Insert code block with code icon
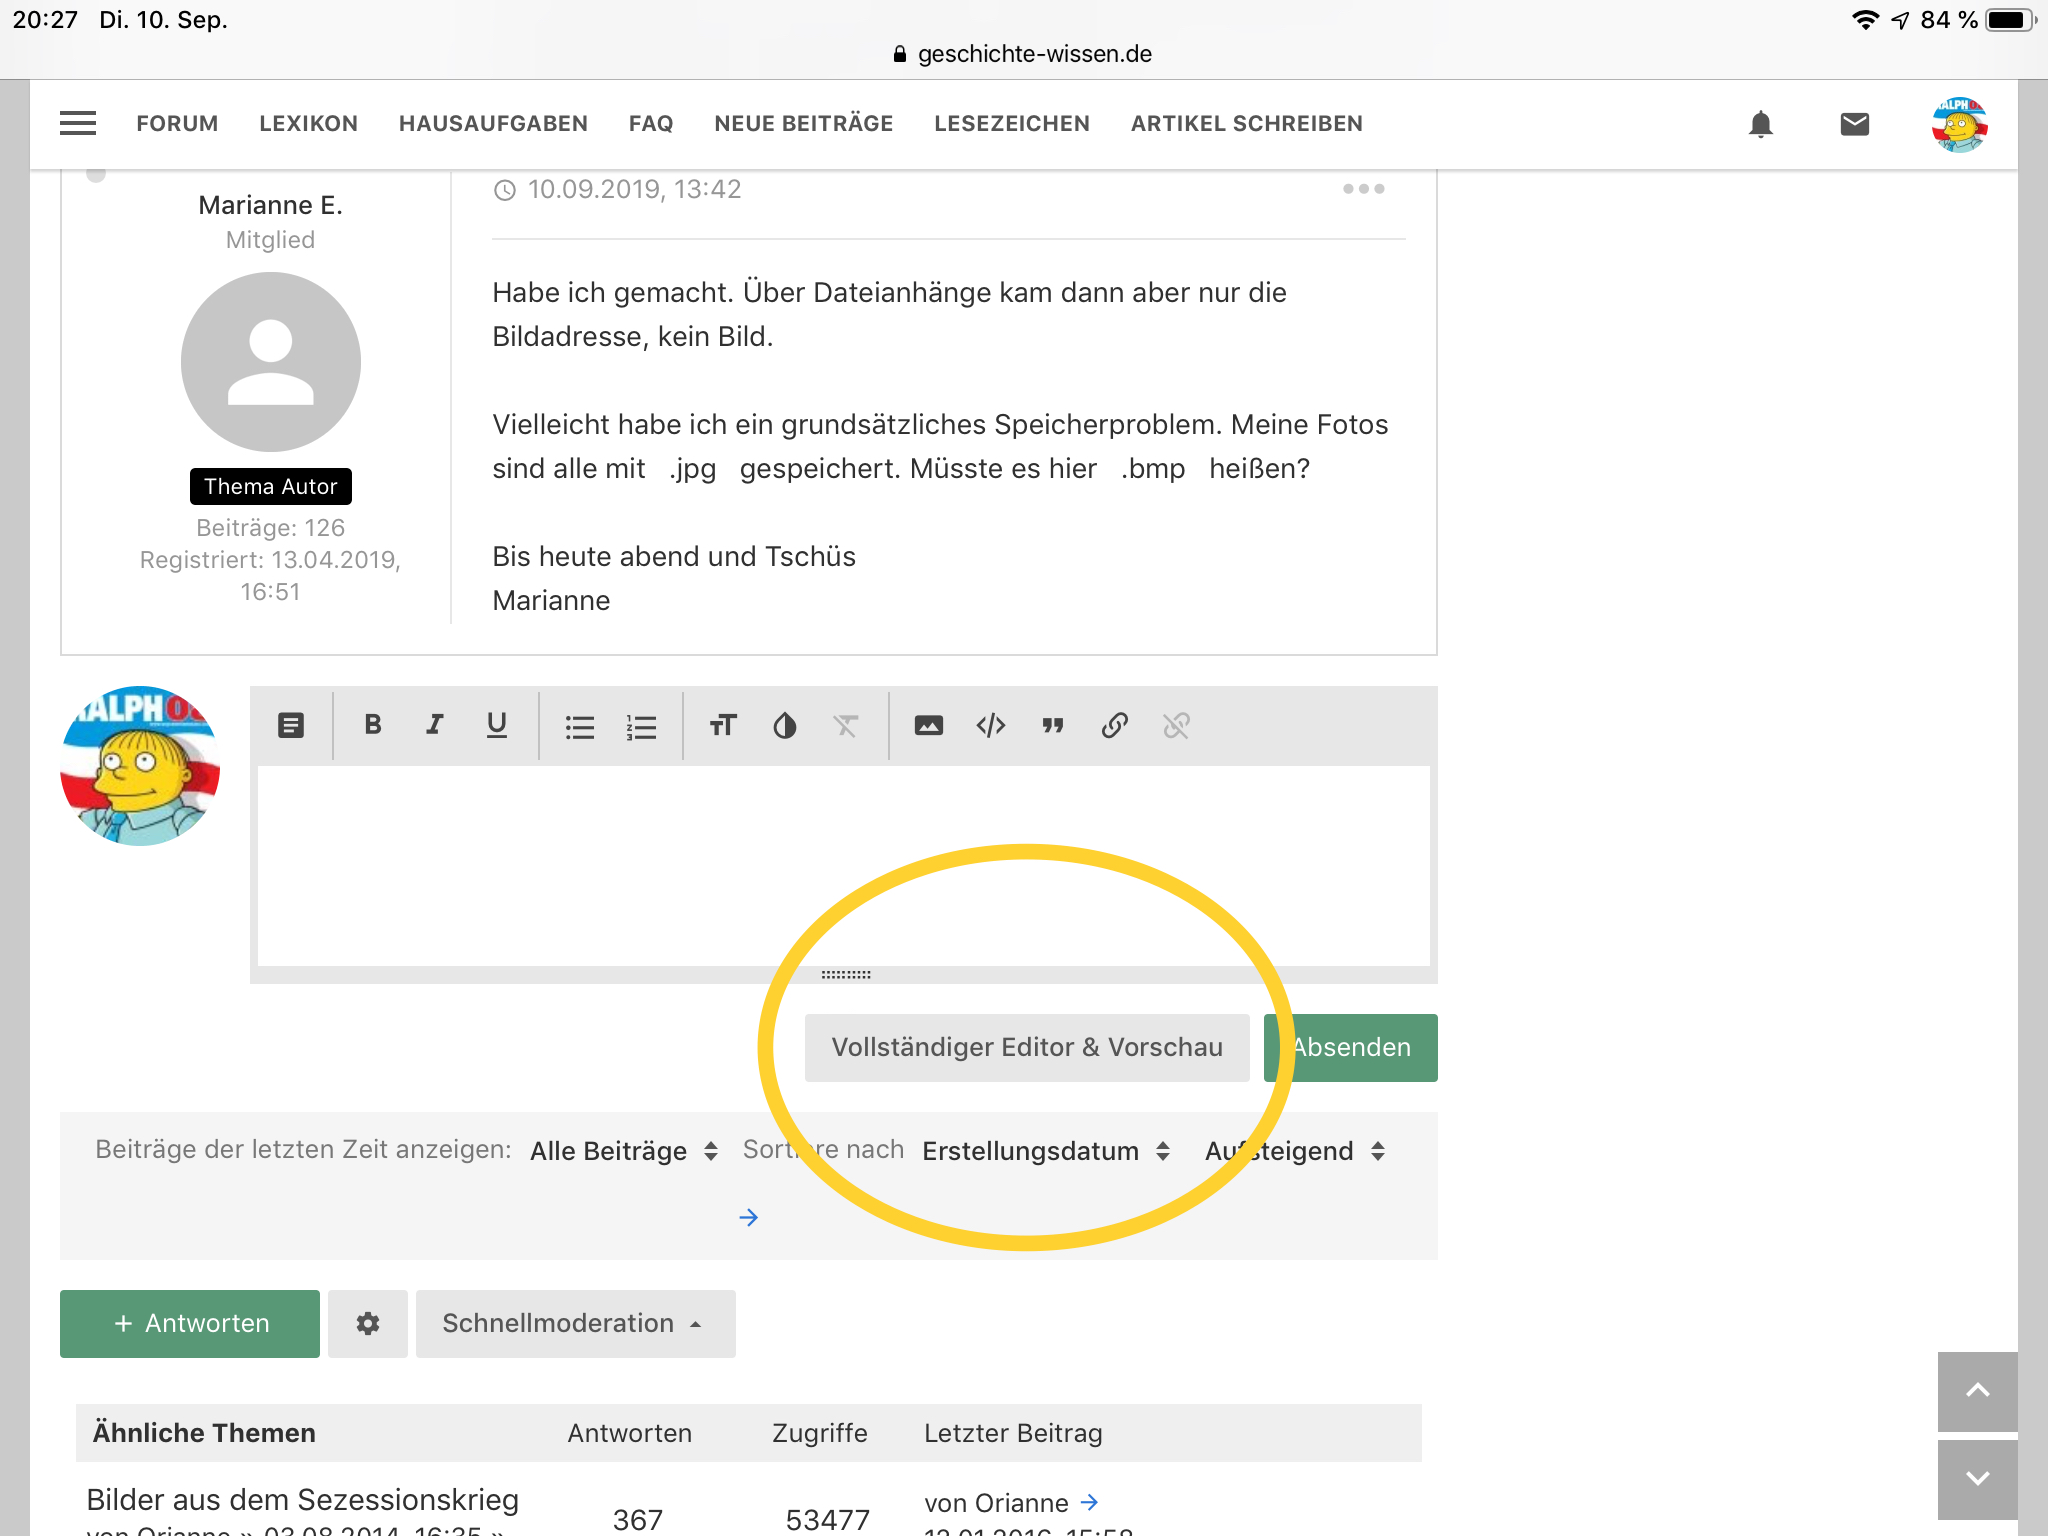 click(990, 725)
